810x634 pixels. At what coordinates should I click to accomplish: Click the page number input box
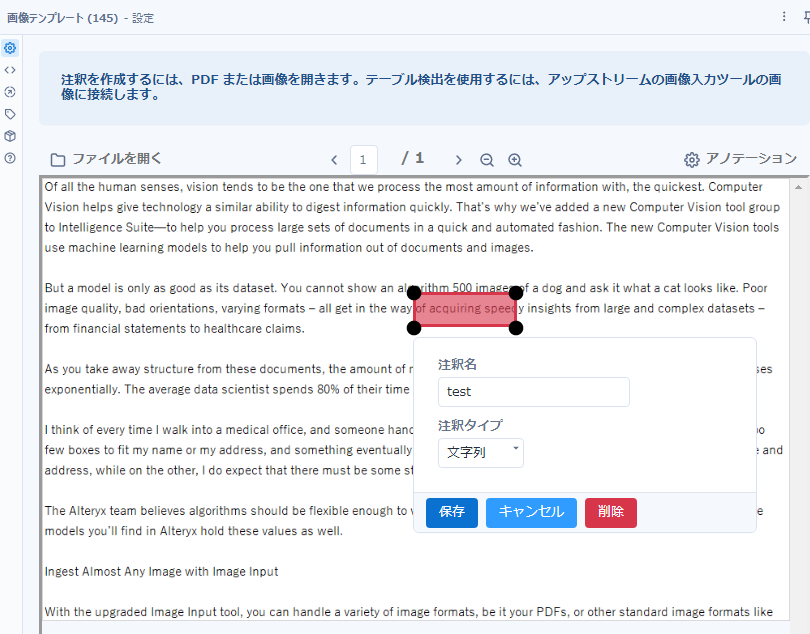point(364,159)
